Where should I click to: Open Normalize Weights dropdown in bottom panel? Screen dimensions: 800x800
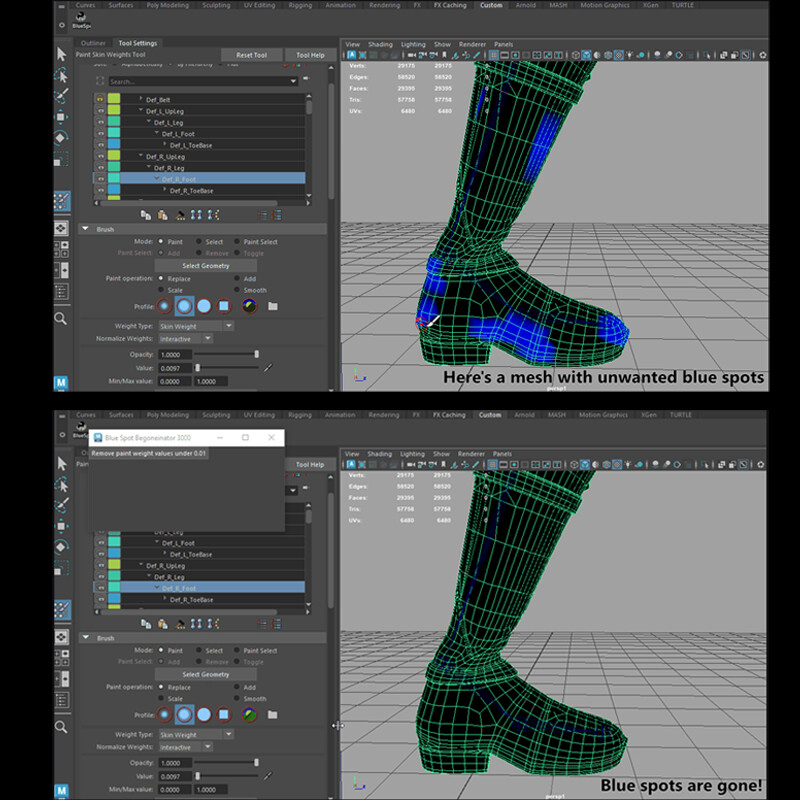(185, 747)
